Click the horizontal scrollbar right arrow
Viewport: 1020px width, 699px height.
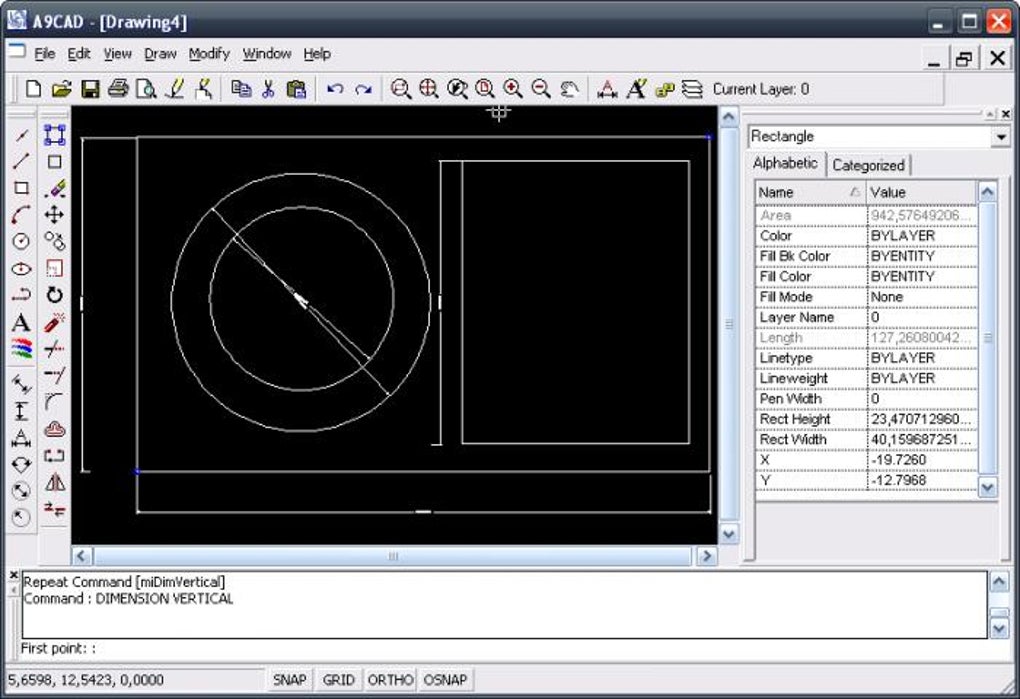tap(707, 556)
